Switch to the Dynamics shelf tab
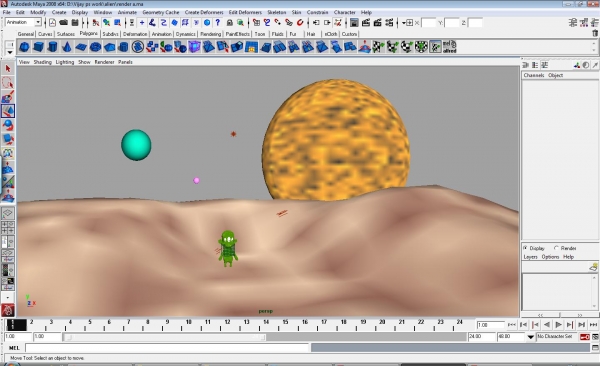Image resolution: width=600 pixels, height=366 pixels. (x=186, y=34)
